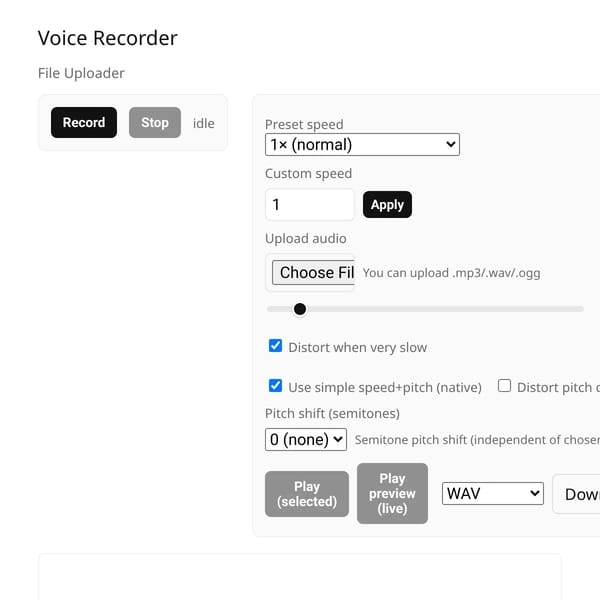Apply the custom speed value
Viewport: 600px width, 600px height.
click(x=387, y=205)
